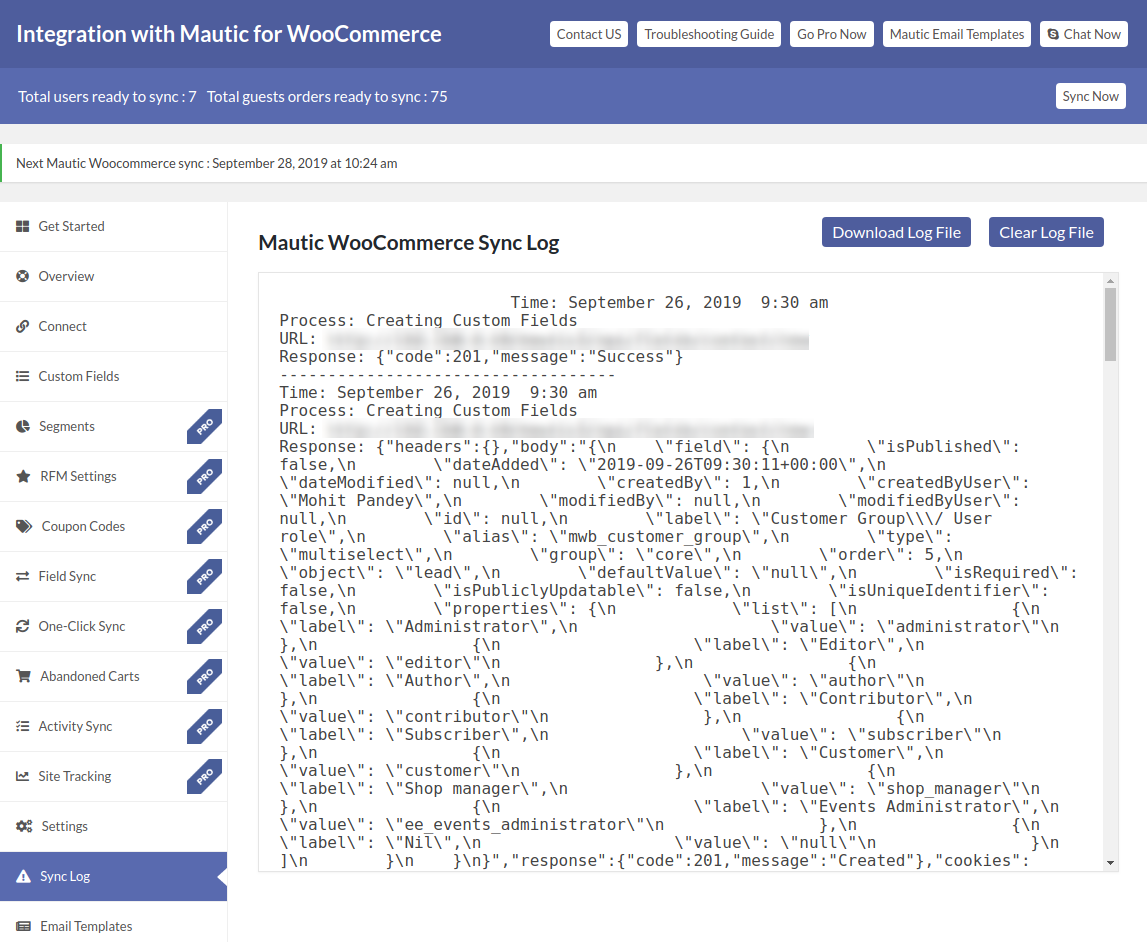
Task: Open the Connect section
Action: coord(113,326)
